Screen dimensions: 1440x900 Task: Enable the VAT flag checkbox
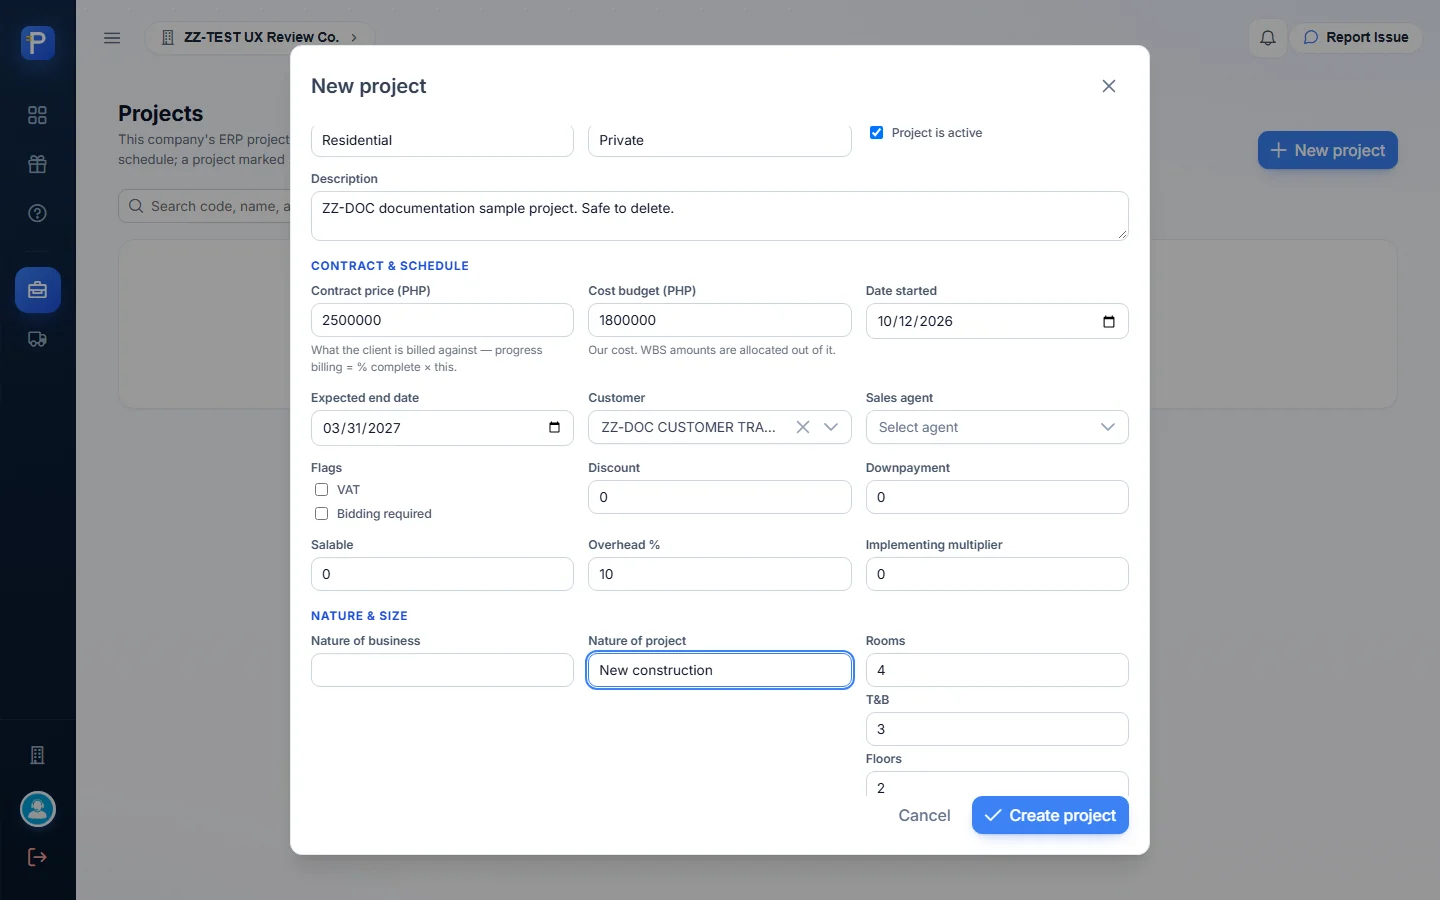click(x=322, y=490)
